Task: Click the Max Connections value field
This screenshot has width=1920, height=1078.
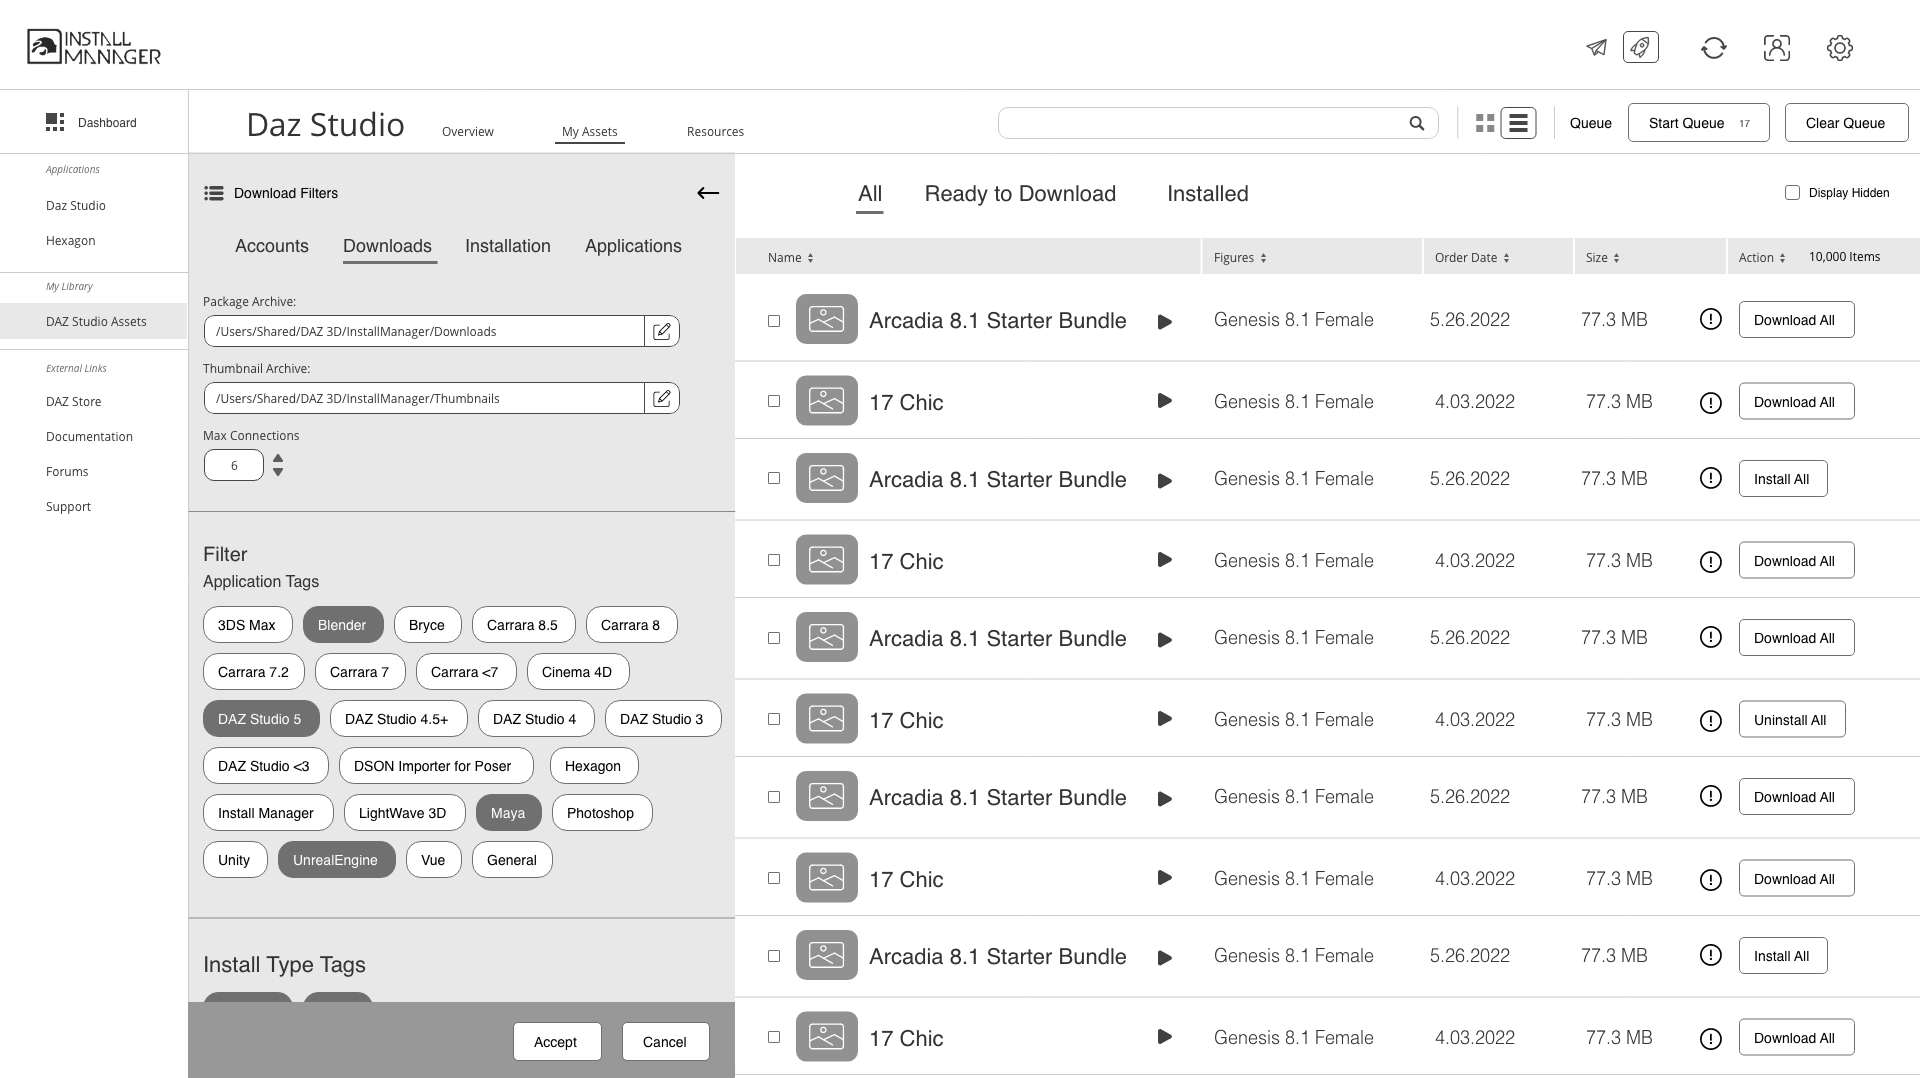Action: pos(234,466)
